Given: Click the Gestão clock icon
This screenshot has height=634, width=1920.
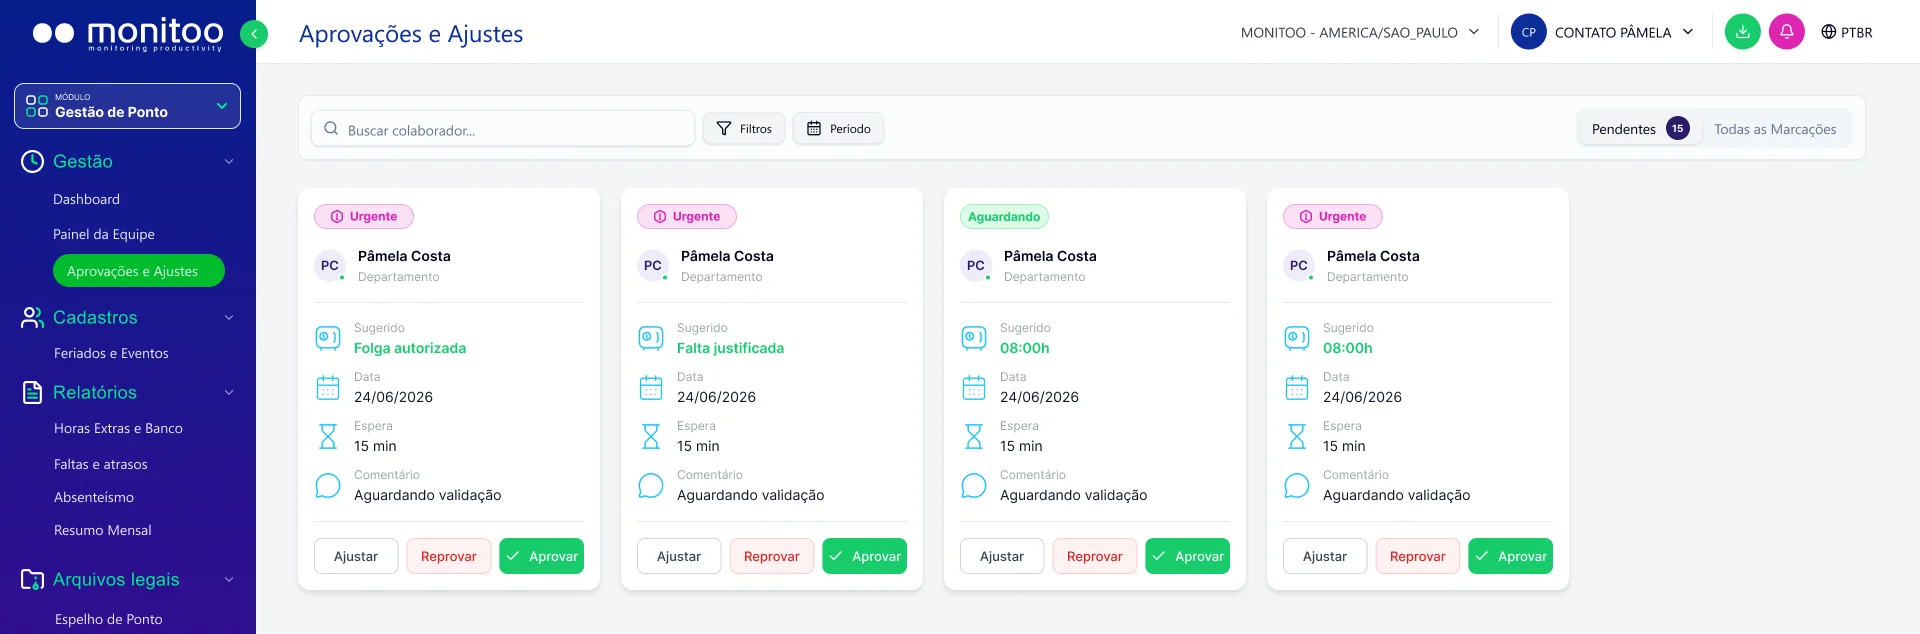Looking at the screenshot, I should pyautogui.click(x=32, y=162).
